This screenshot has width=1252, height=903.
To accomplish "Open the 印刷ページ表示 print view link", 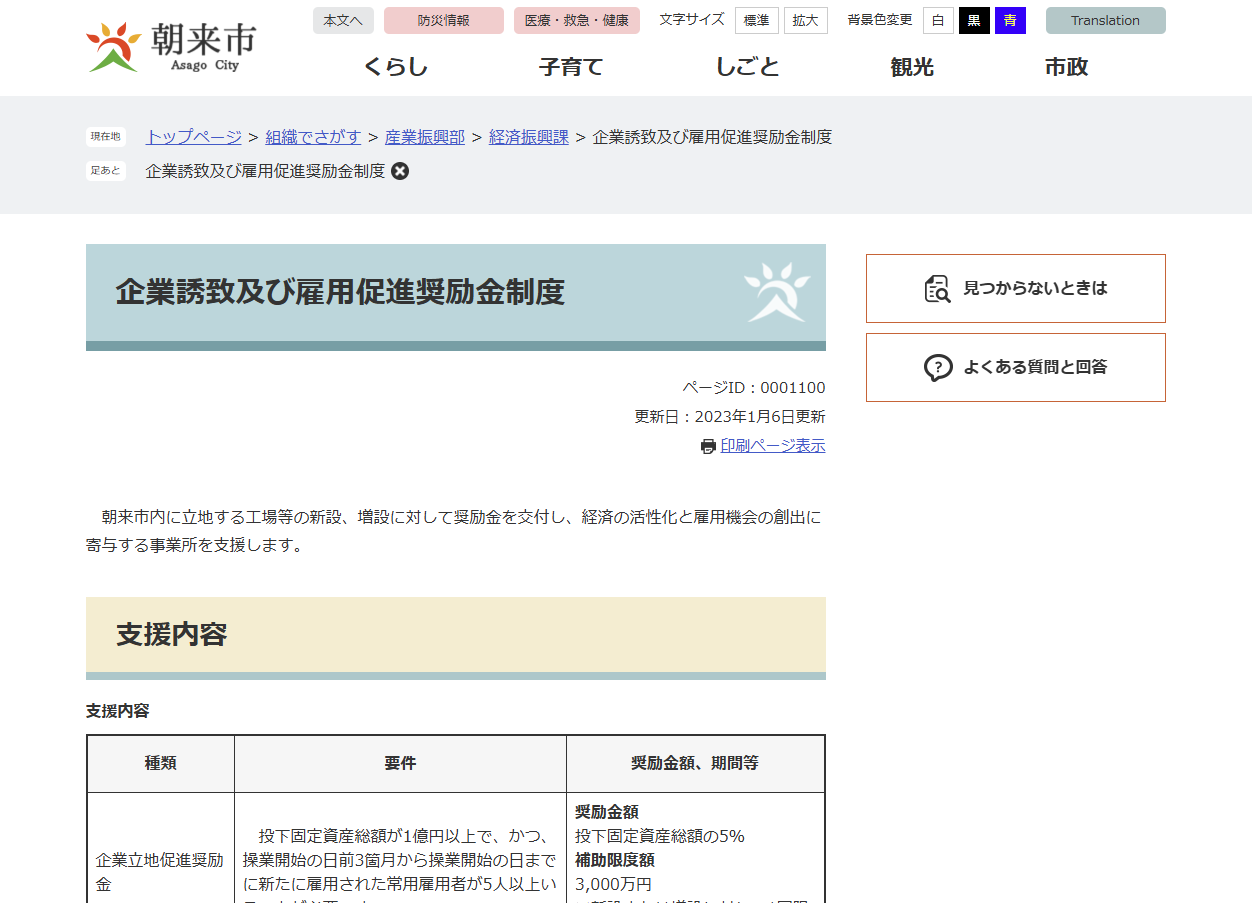I will click(773, 446).
